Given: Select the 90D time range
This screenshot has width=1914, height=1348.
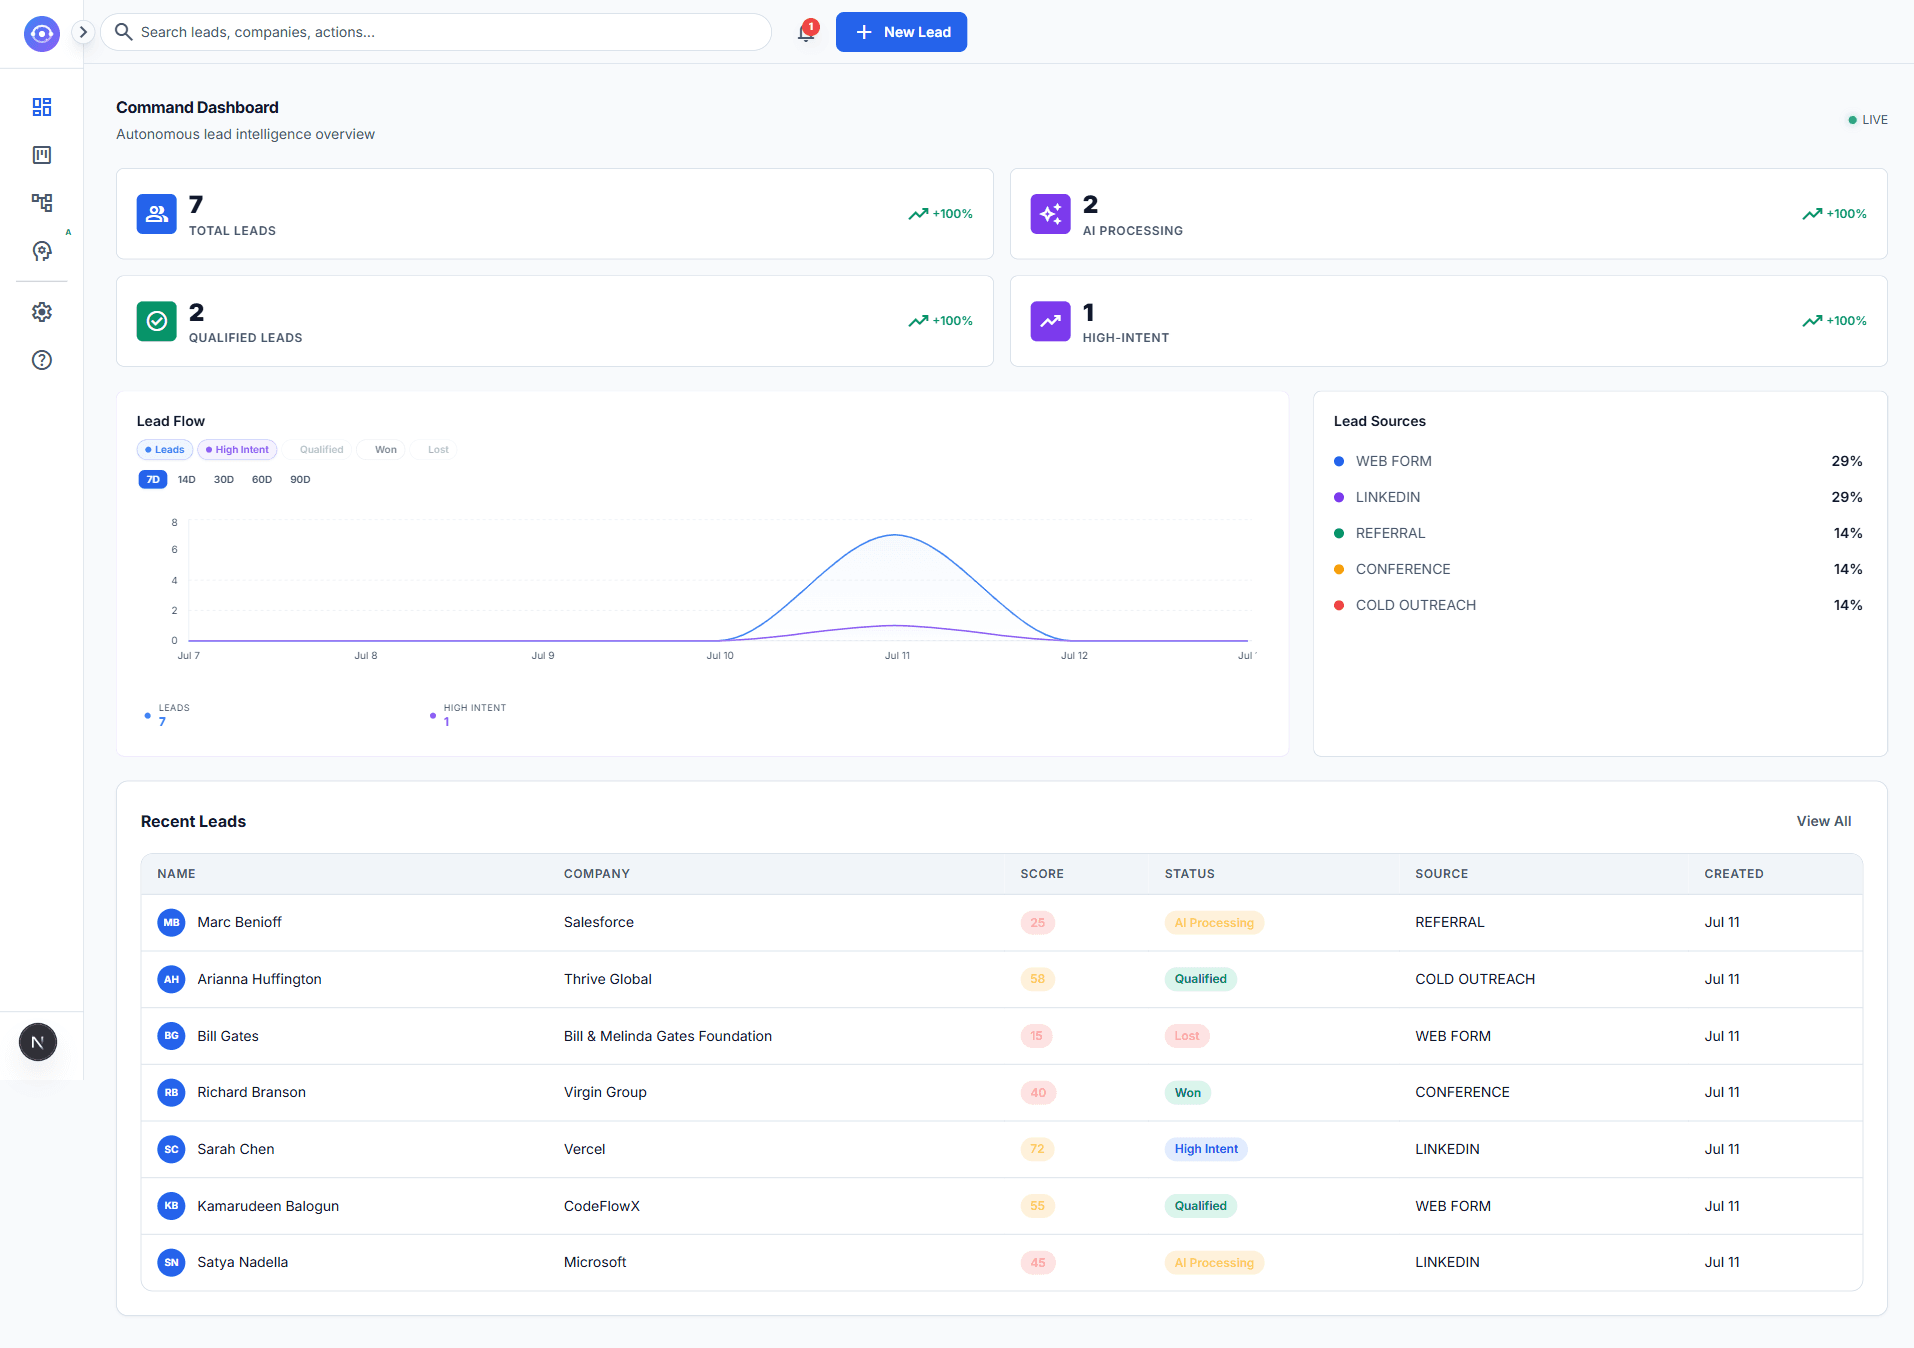Looking at the screenshot, I should [300, 480].
